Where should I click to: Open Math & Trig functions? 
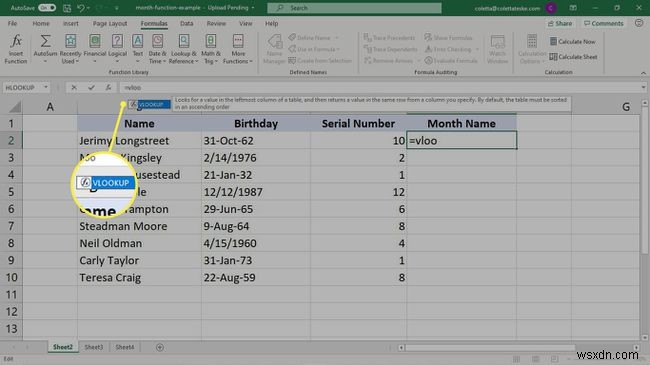211,49
